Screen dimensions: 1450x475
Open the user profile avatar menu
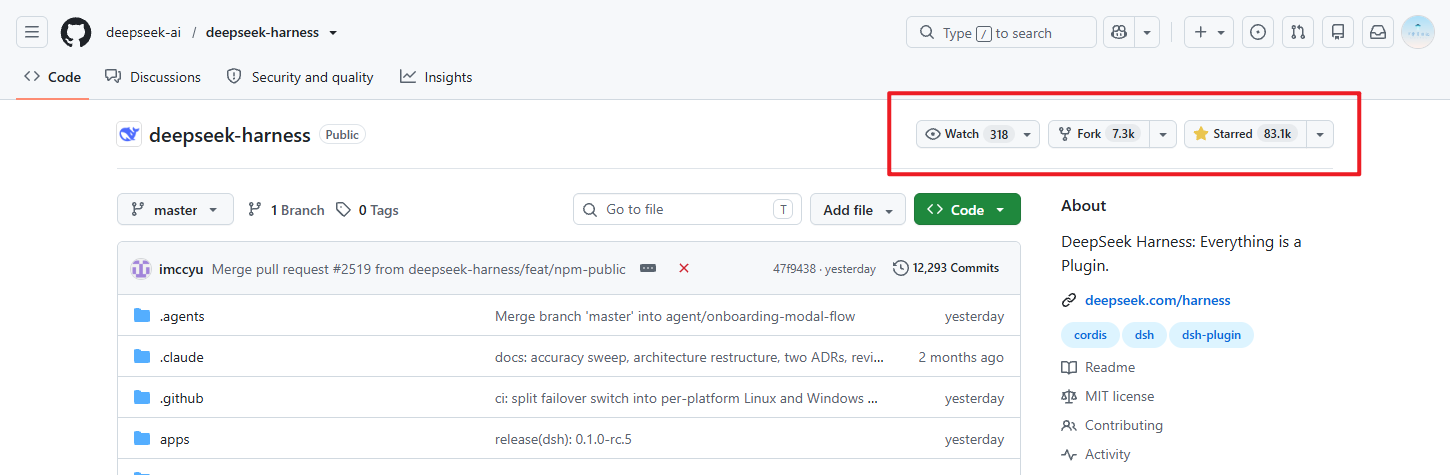point(1418,32)
